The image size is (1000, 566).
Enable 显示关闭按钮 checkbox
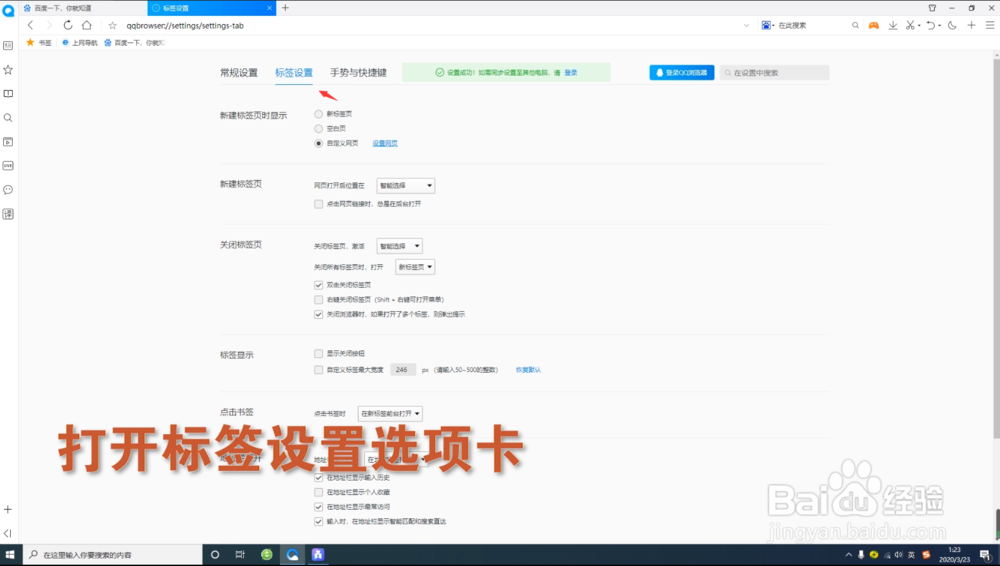pyautogui.click(x=318, y=353)
